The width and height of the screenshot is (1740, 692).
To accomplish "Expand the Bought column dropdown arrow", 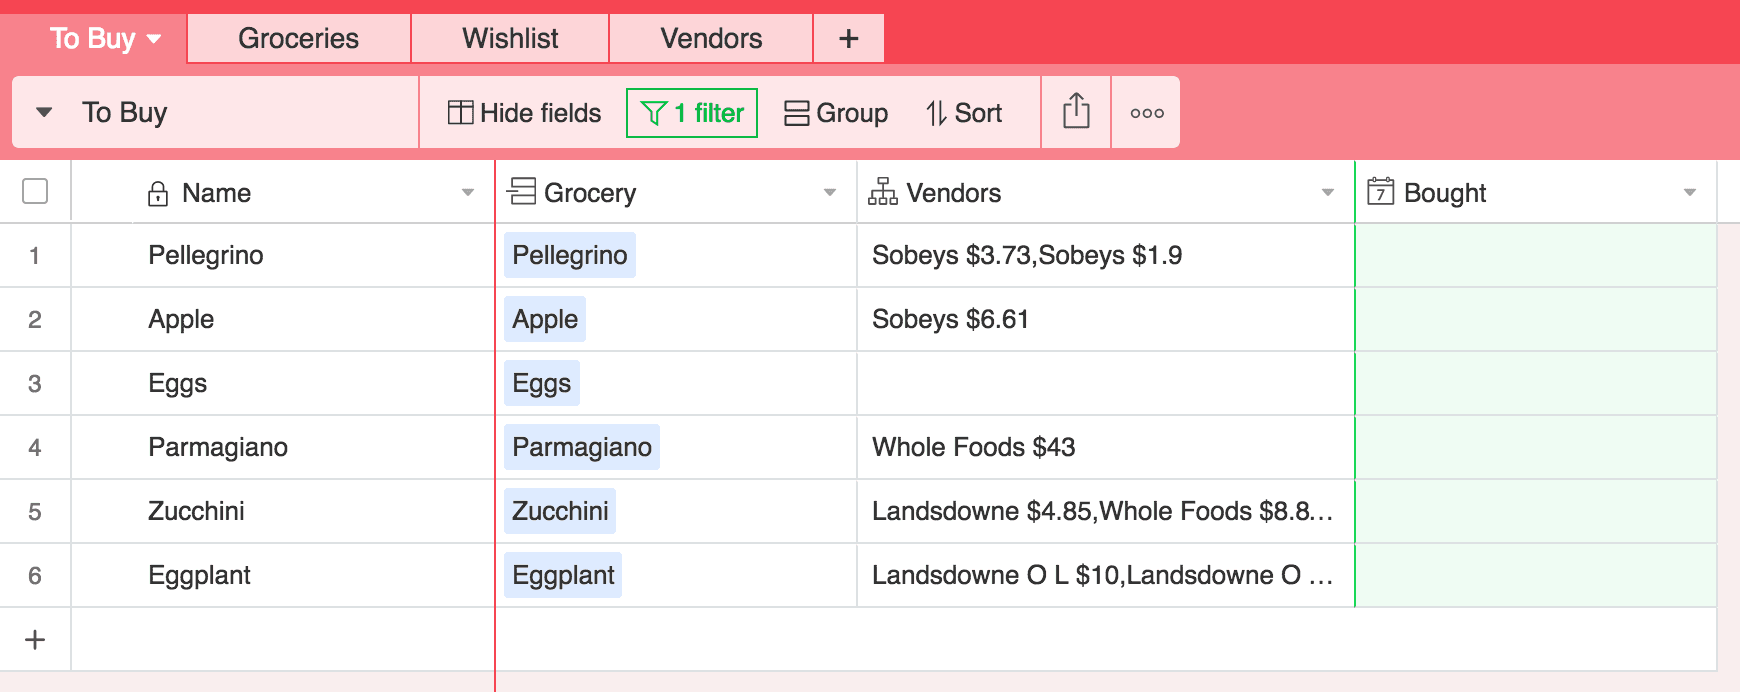I will coord(1689,193).
